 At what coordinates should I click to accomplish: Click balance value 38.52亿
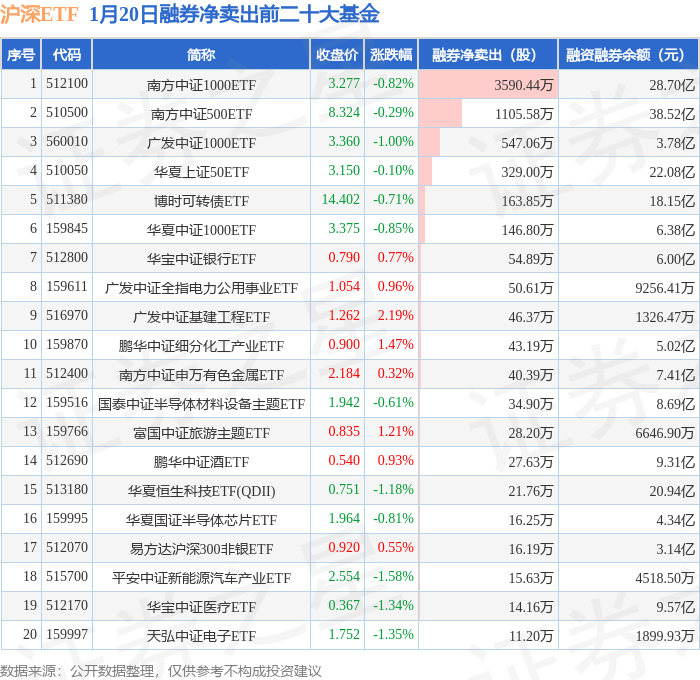click(x=672, y=114)
